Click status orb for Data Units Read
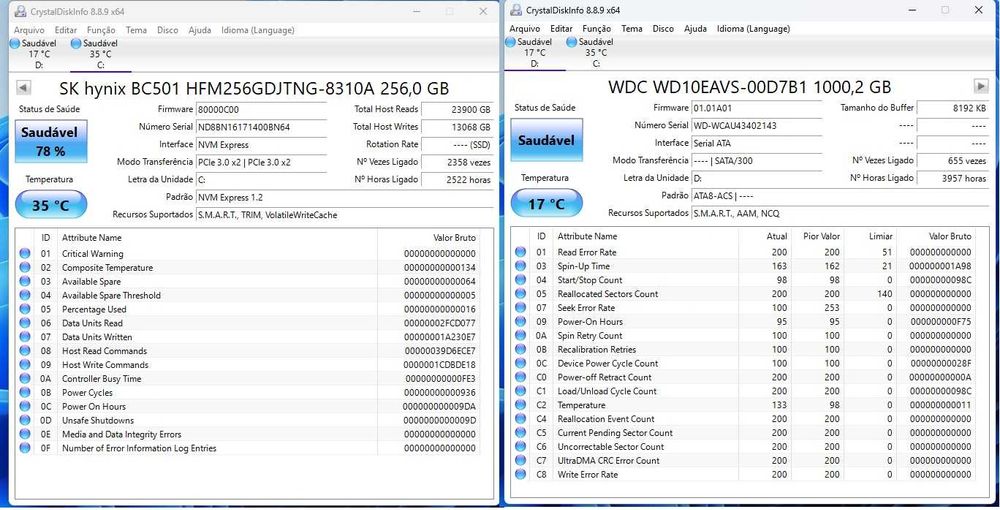 25,323
